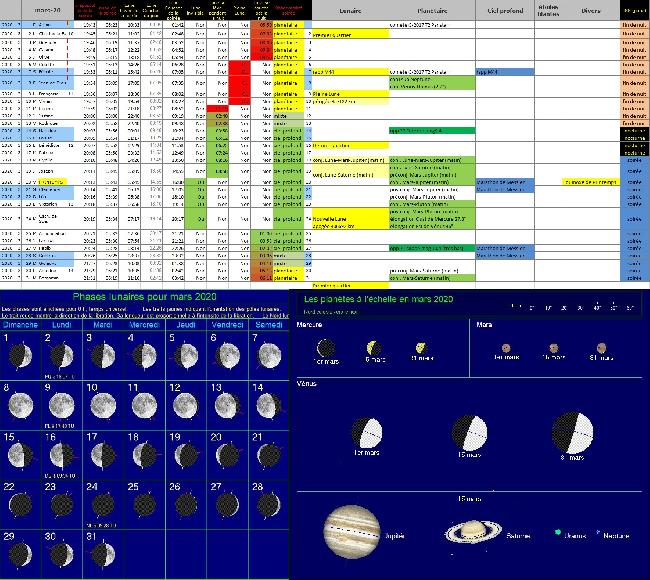Click Vénus phase image for 1er mars

[x=367, y=433]
